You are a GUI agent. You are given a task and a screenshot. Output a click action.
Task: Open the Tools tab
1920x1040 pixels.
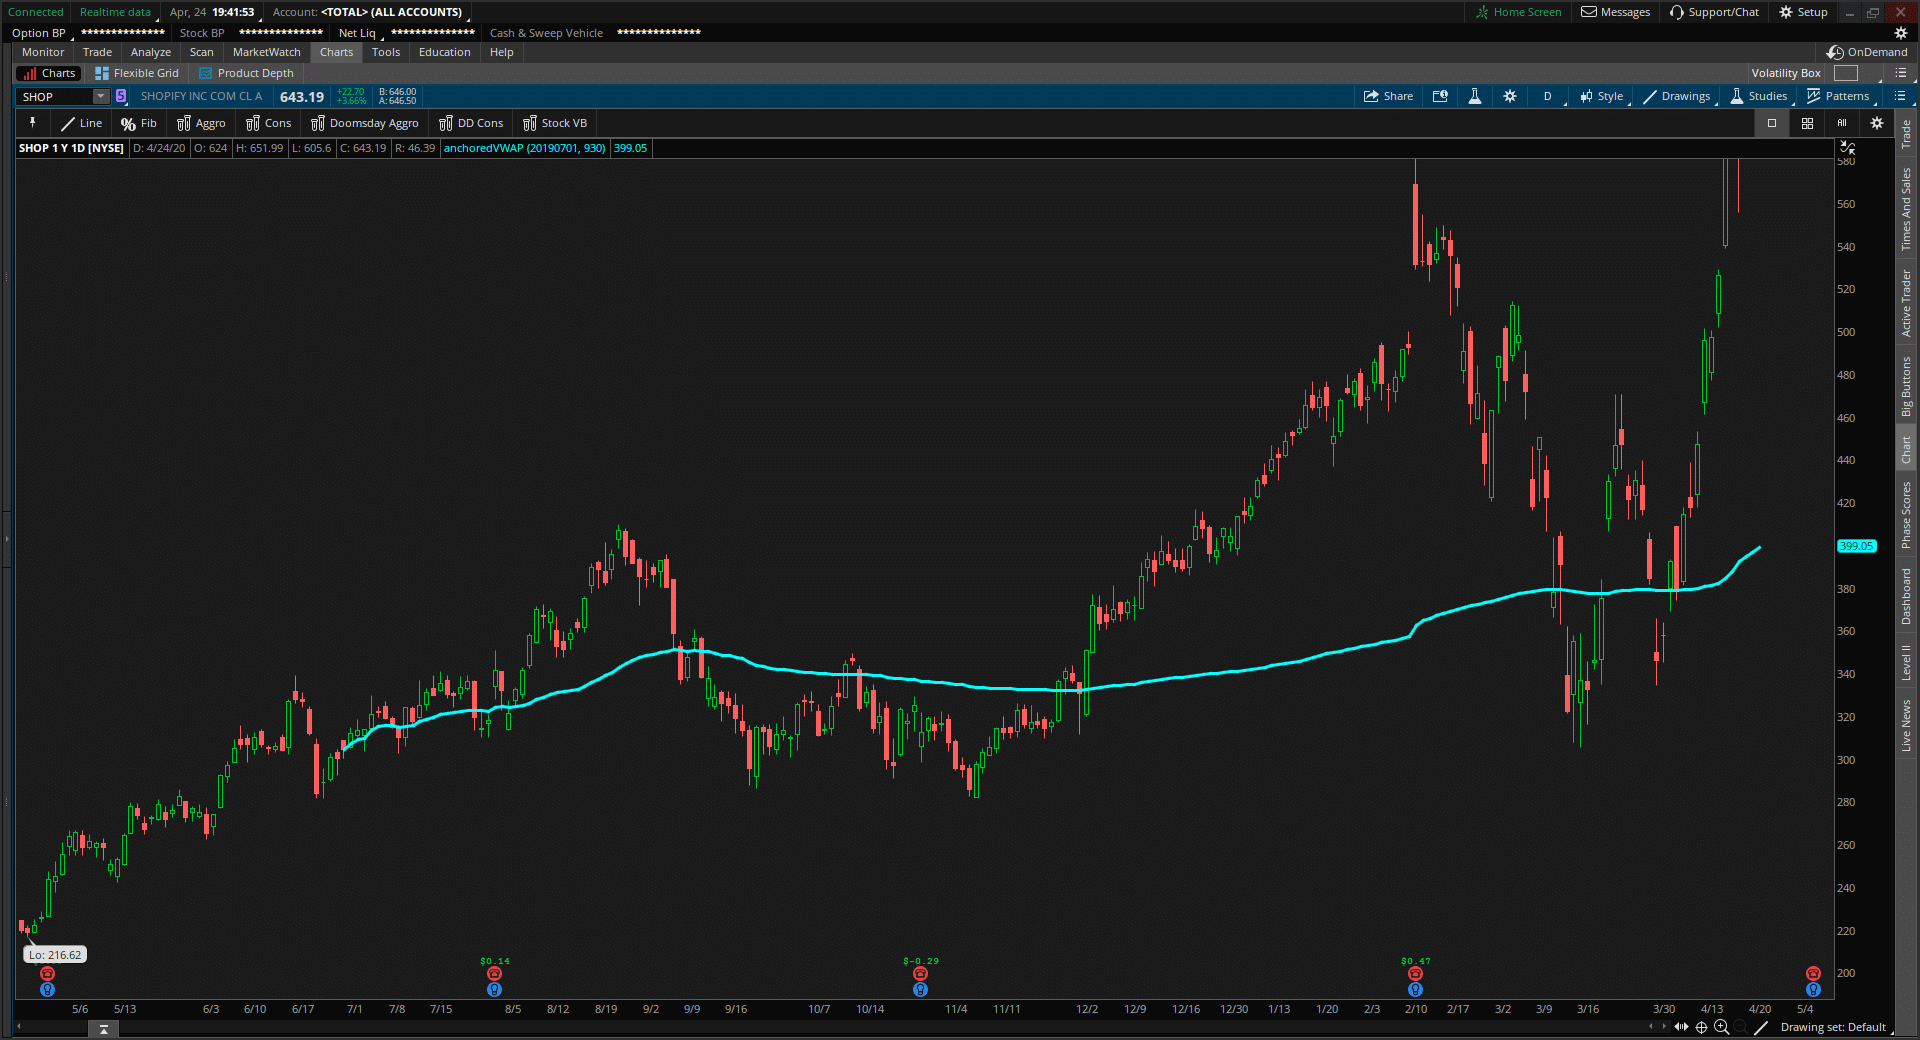(x=386, y=52)
